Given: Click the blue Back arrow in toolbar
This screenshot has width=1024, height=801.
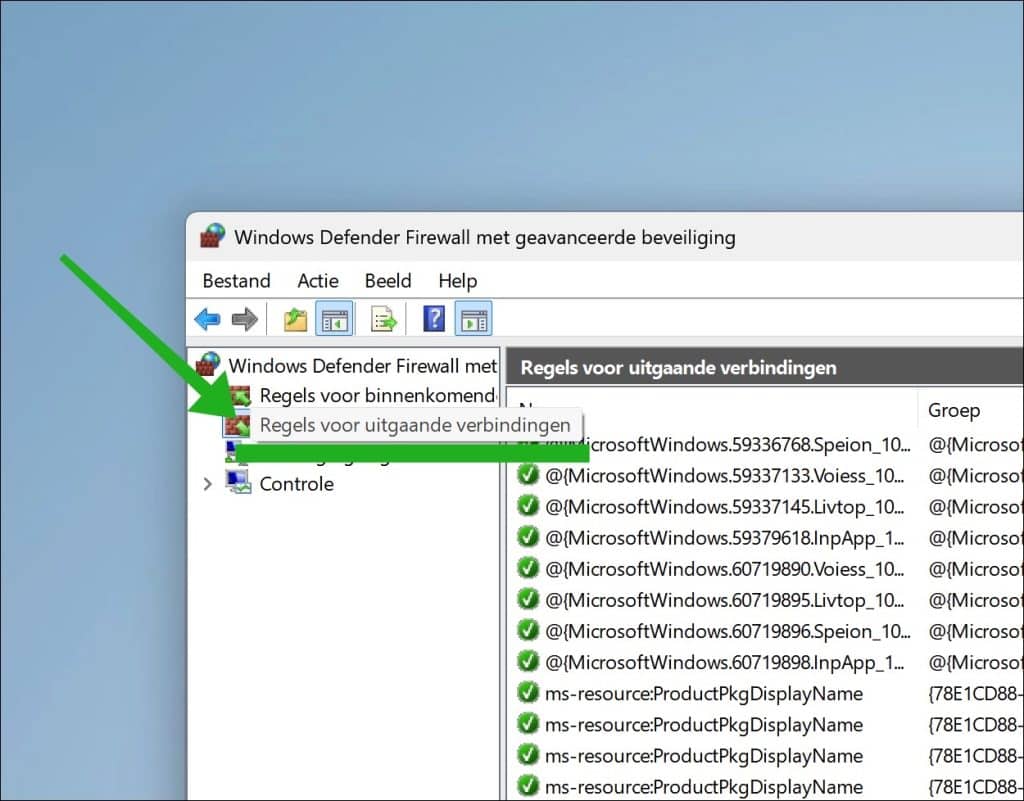Looking at the screenshot, I should tap(207, 319).
